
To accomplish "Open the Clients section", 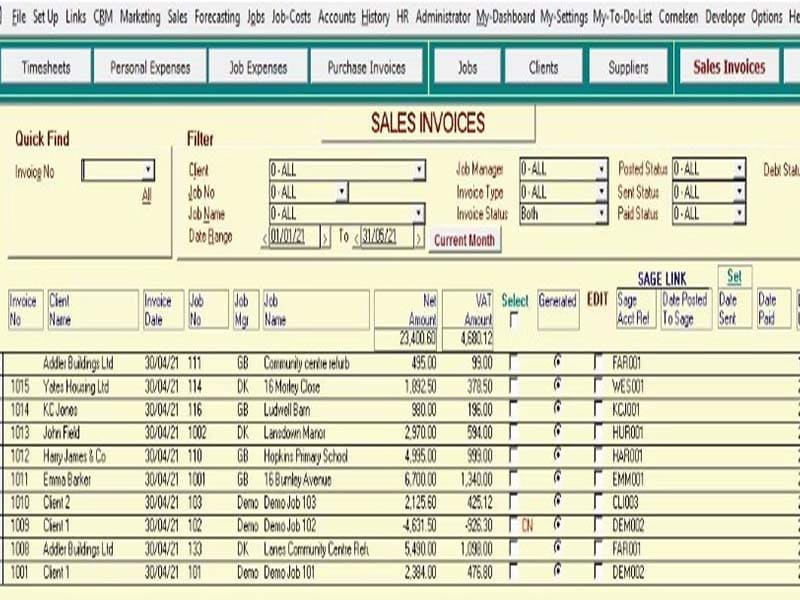I will coord(543,67).
